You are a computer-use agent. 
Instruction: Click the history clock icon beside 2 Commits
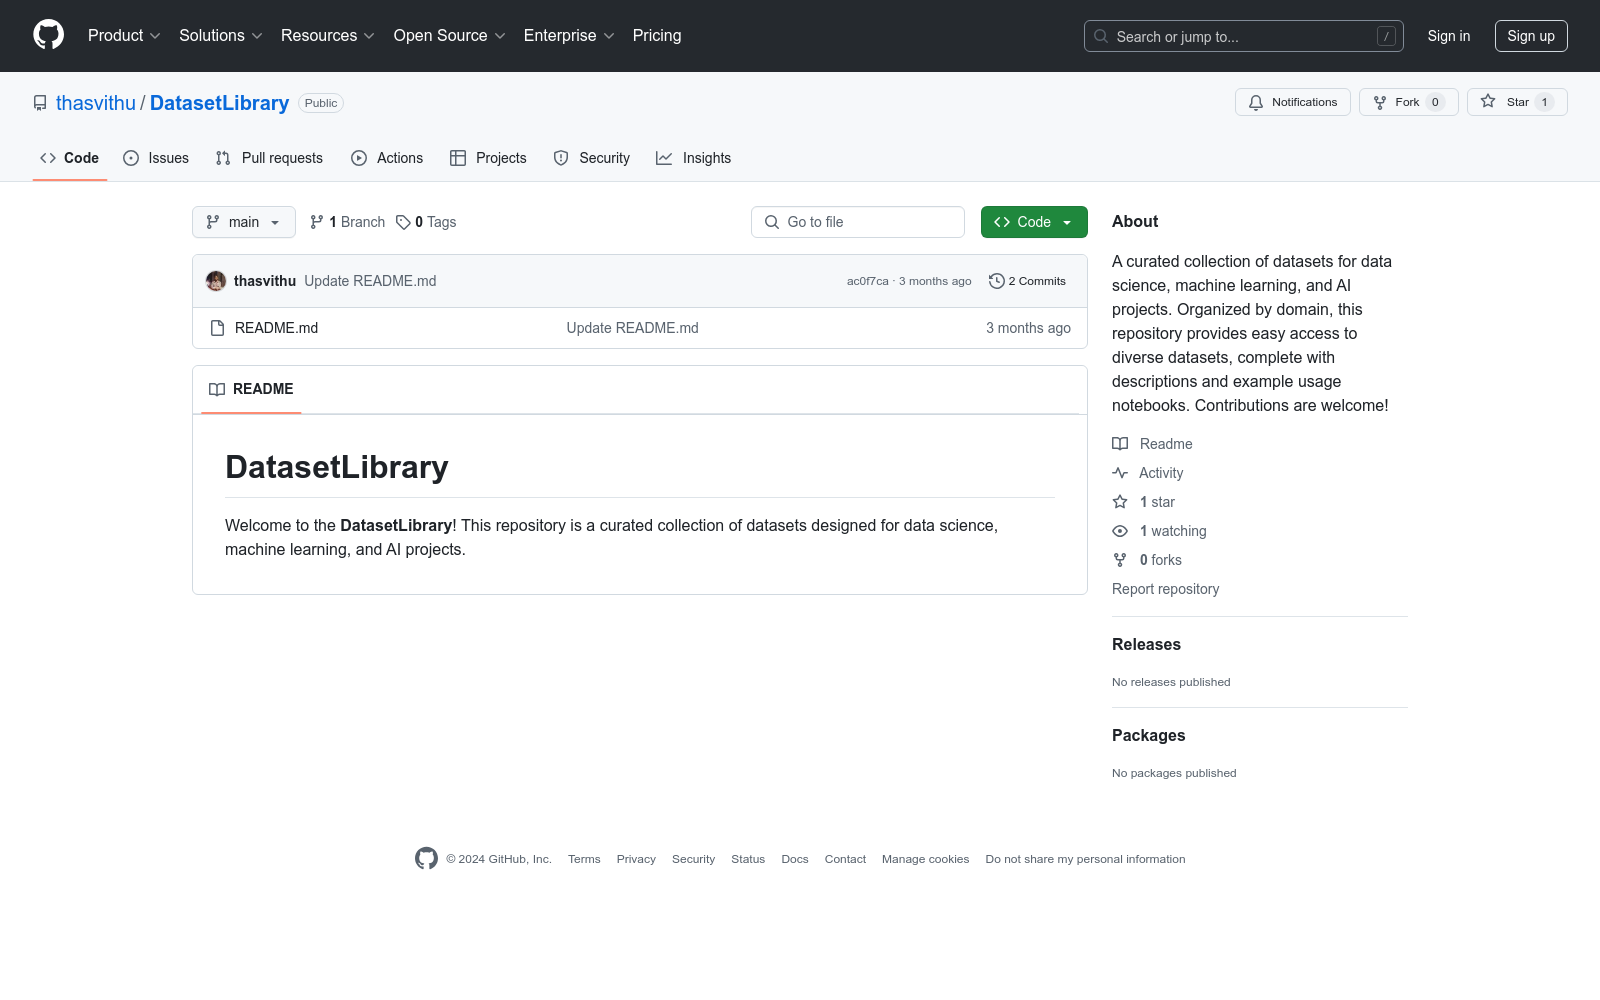coord(996,281)
